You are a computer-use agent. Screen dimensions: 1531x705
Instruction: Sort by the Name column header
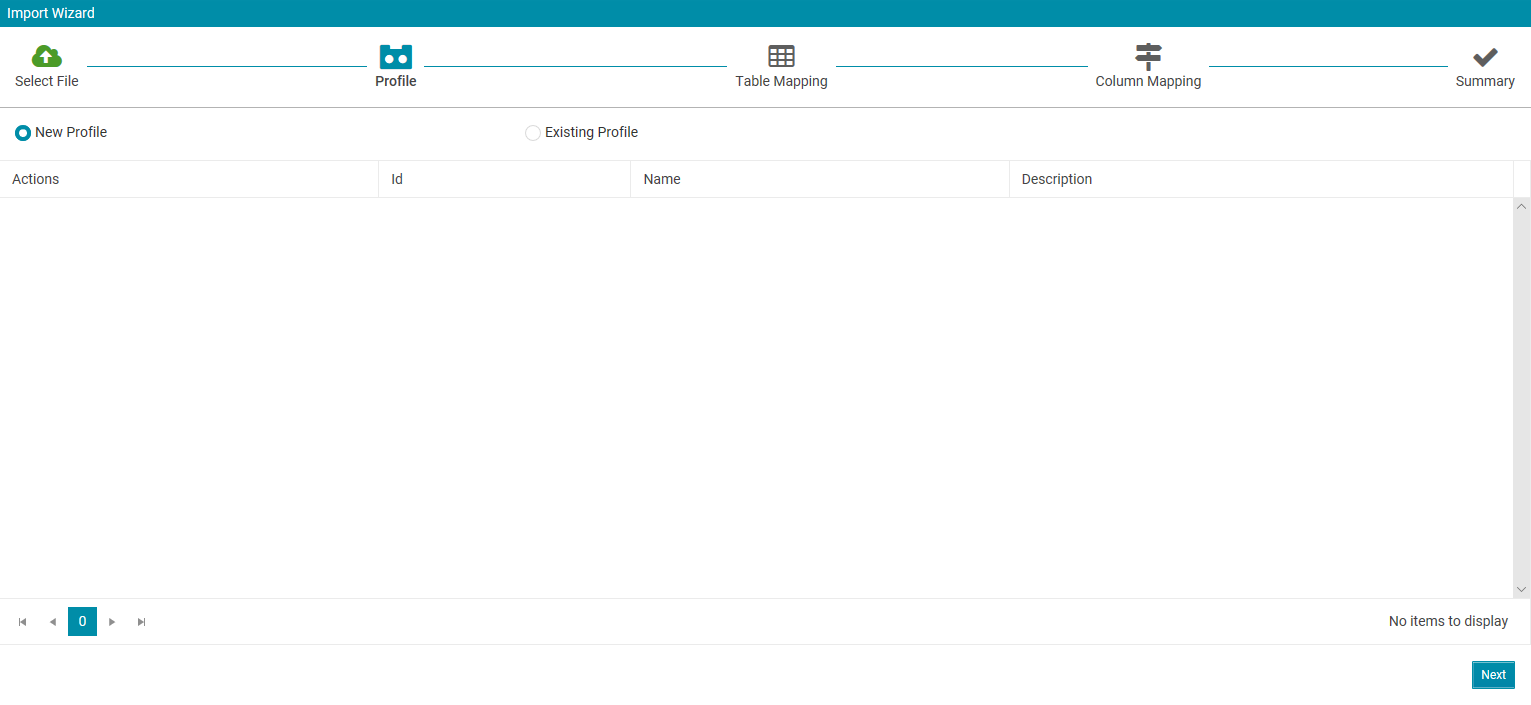coord(820,179)
